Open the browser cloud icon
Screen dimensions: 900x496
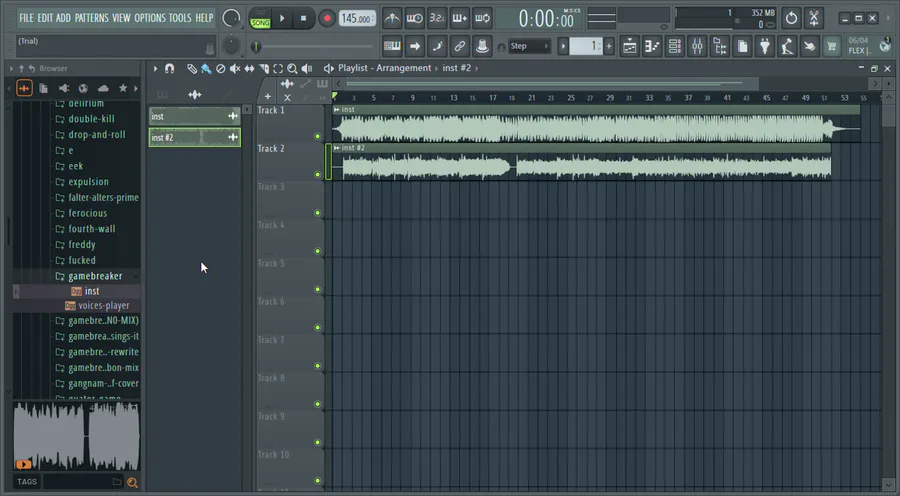pos(103,88)
